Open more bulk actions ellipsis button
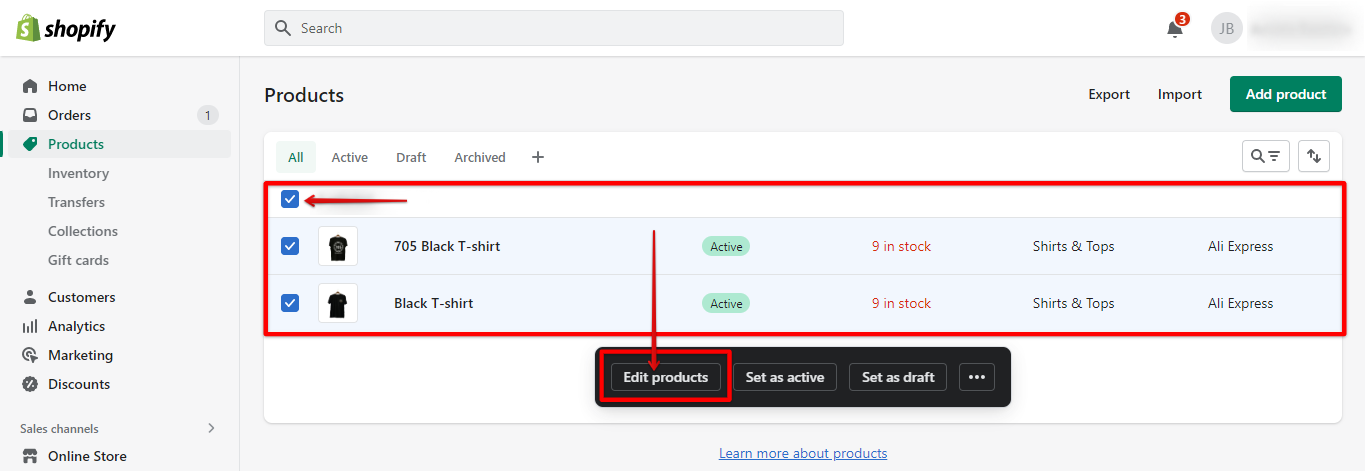 tap(977, 377)
